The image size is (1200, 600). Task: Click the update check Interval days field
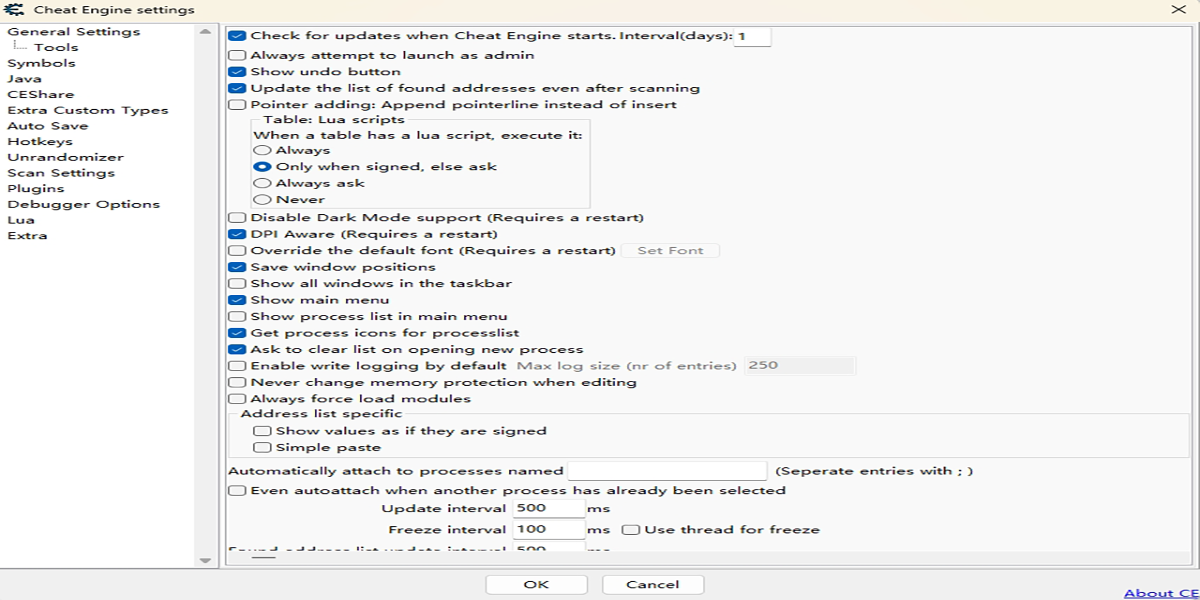click(x=753, y=36)
